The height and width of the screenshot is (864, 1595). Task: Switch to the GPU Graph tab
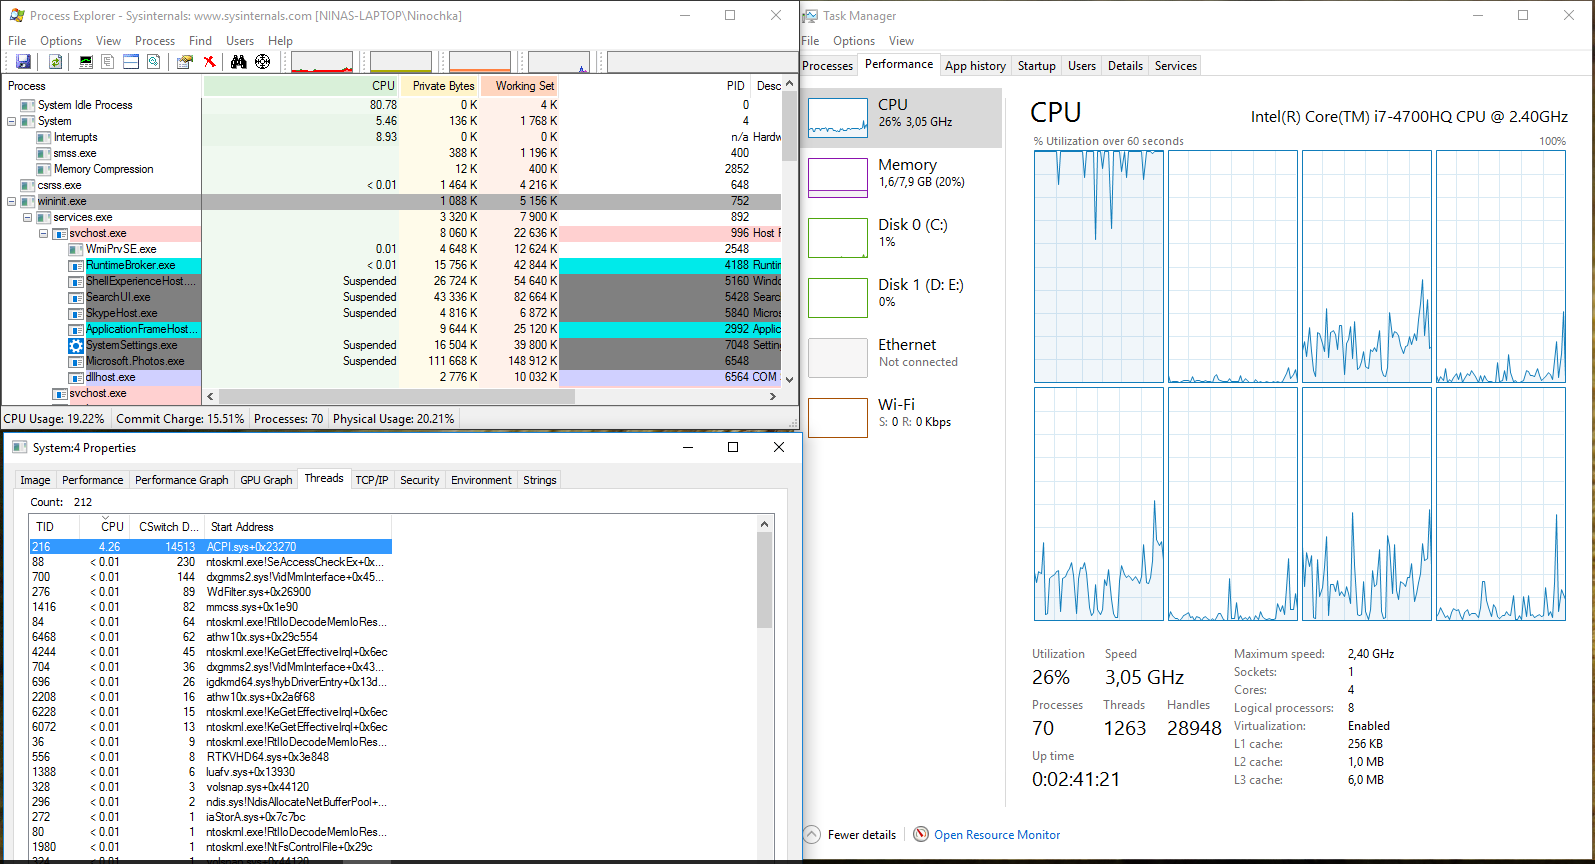tap(266, 480)
